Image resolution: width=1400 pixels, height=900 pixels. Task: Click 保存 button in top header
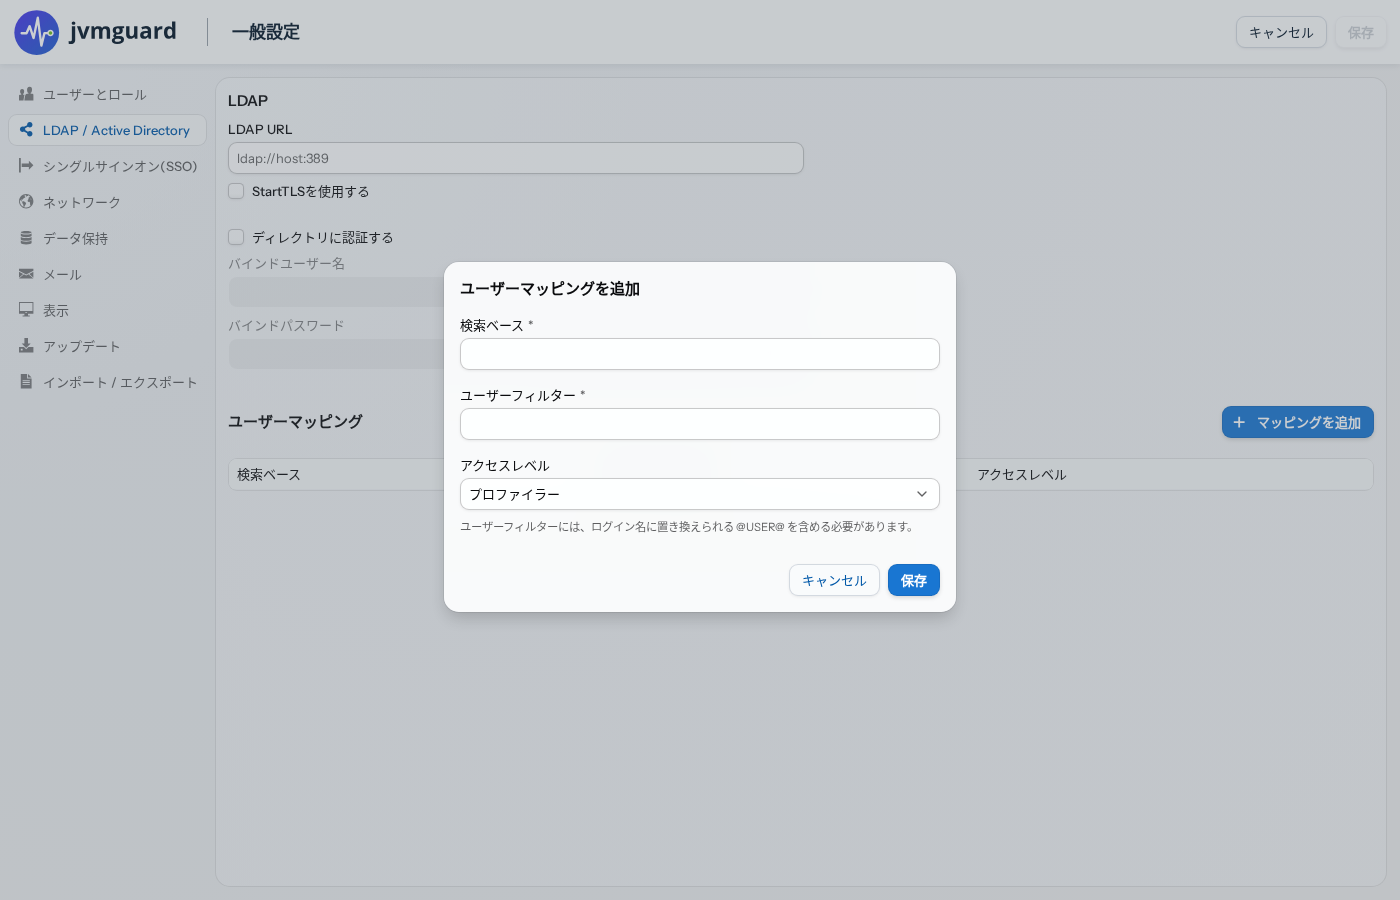pos(1361,32)
